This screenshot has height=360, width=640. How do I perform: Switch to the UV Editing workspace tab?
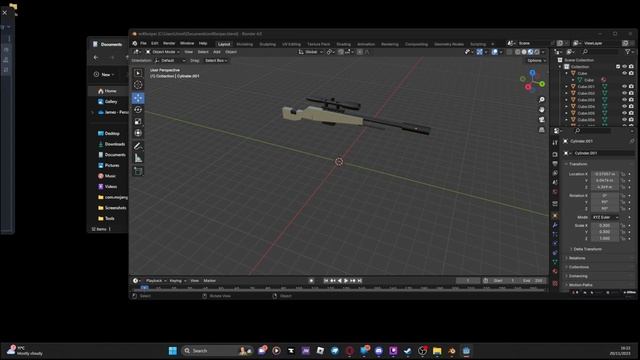coord(291,44)
